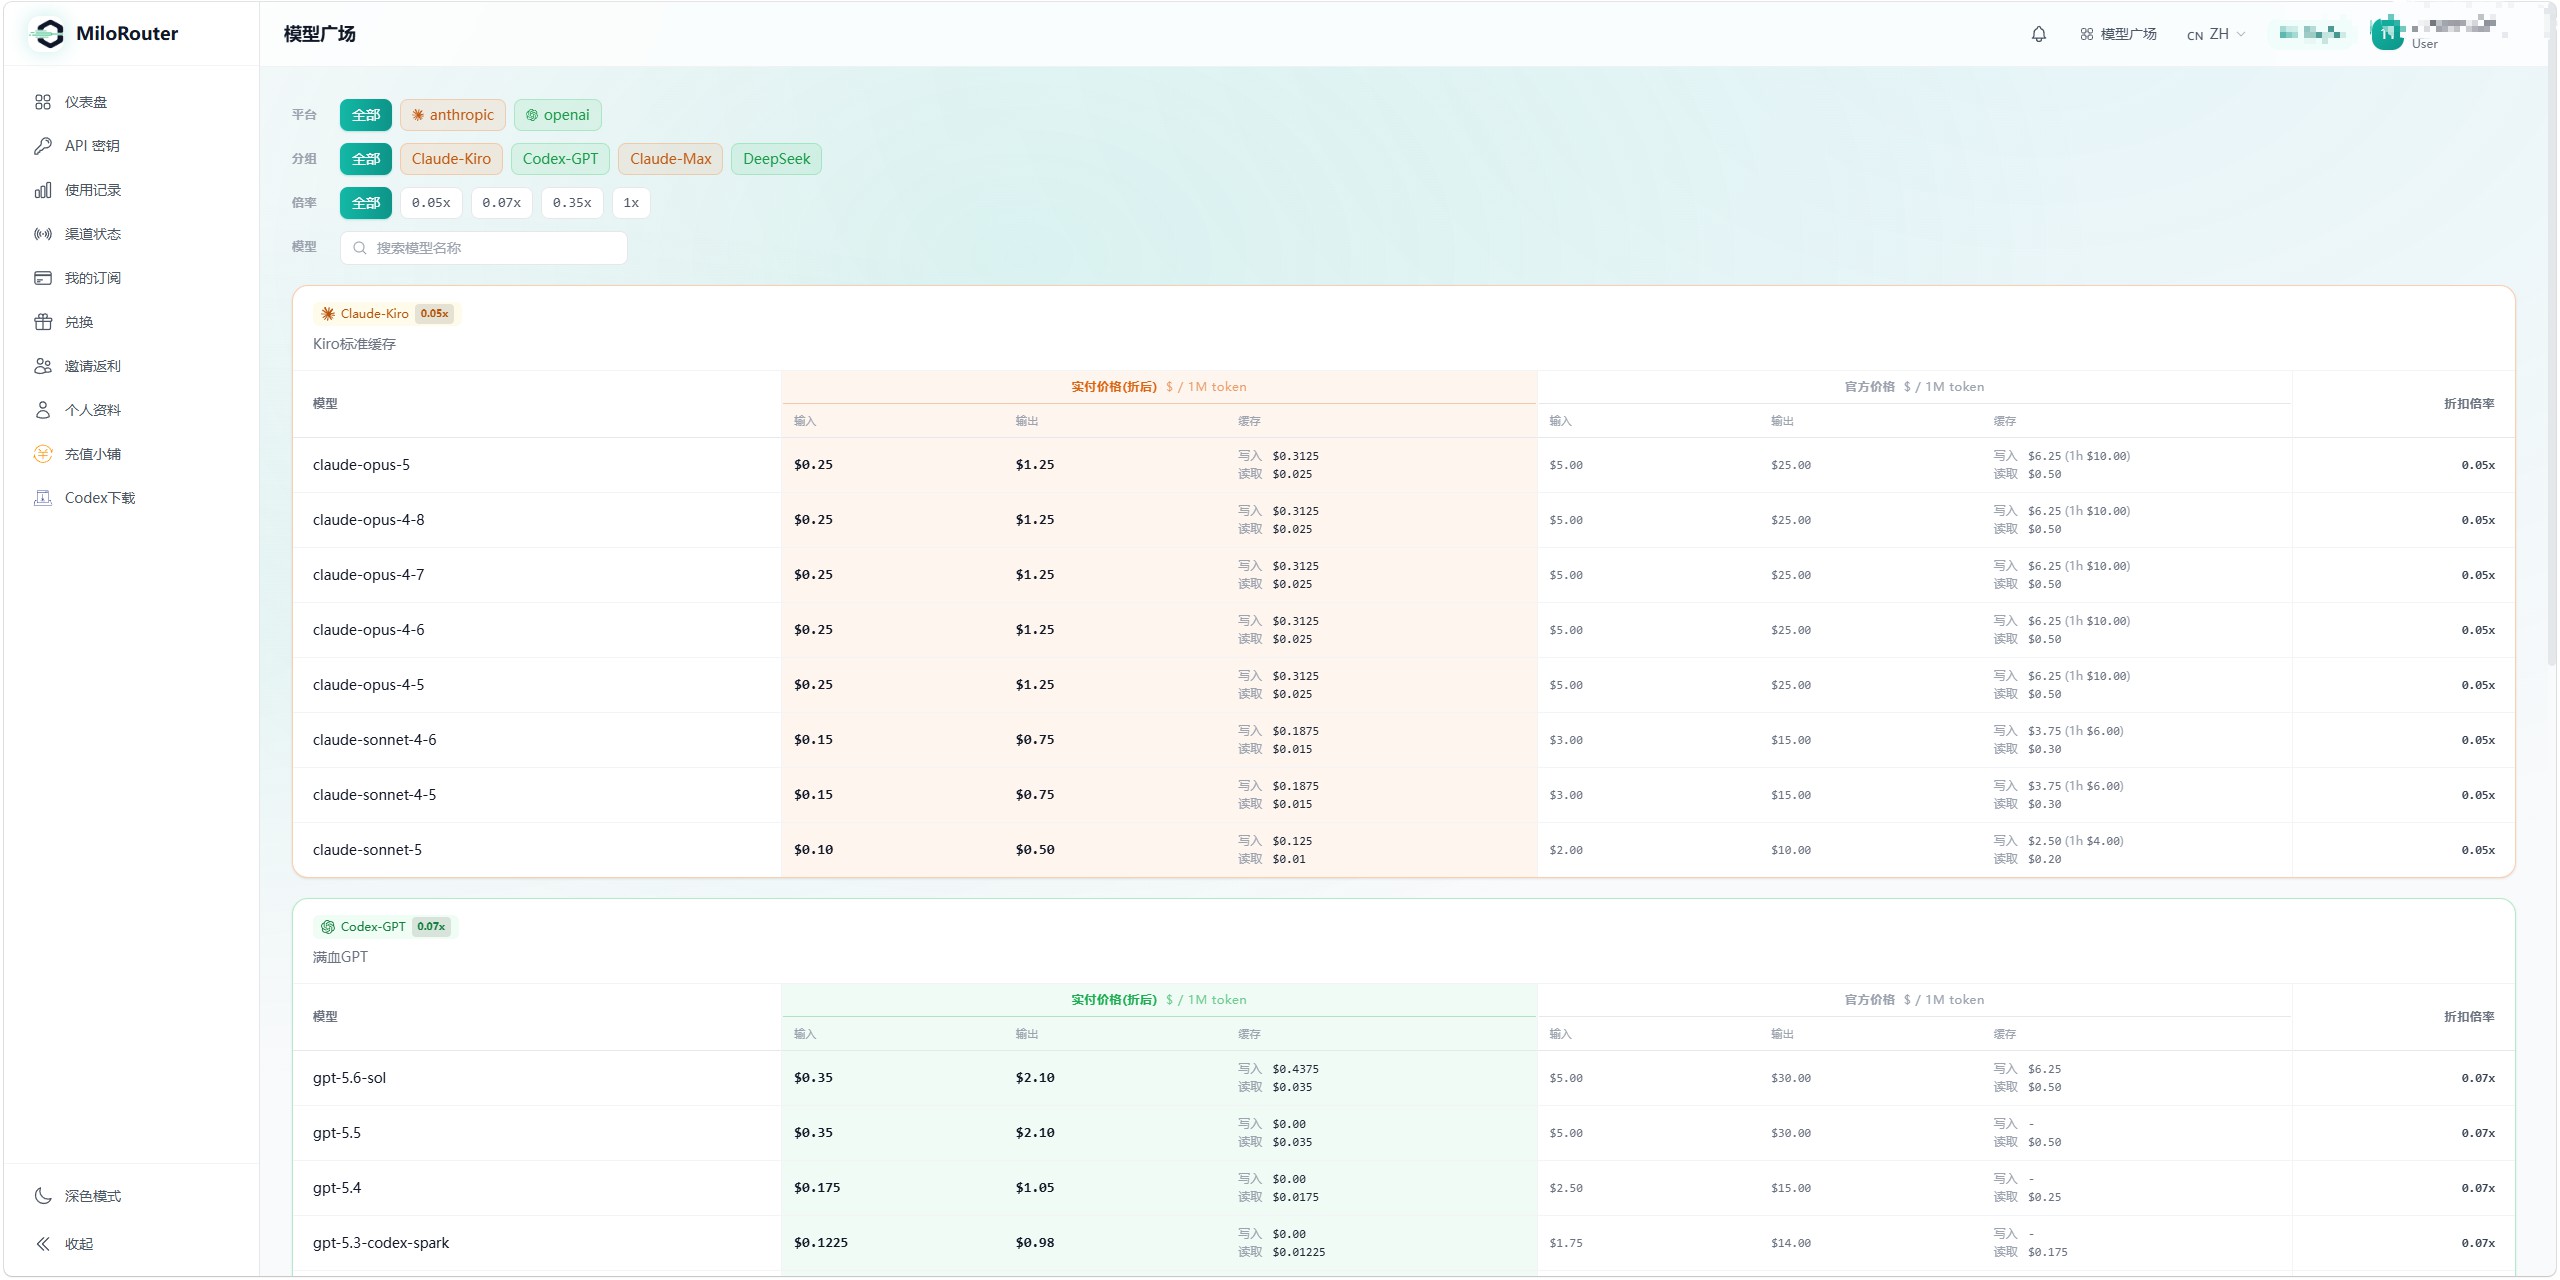2560x1280 pixels.
Task: Click the 0.07x badge on Codex-GPT card
Action: tap(431, 927)
